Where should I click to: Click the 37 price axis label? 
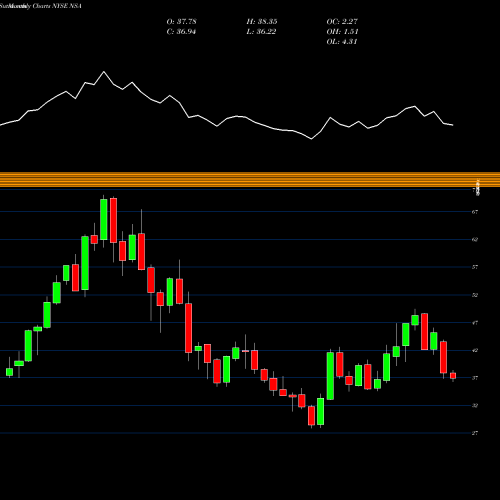(x=475, y=378)
